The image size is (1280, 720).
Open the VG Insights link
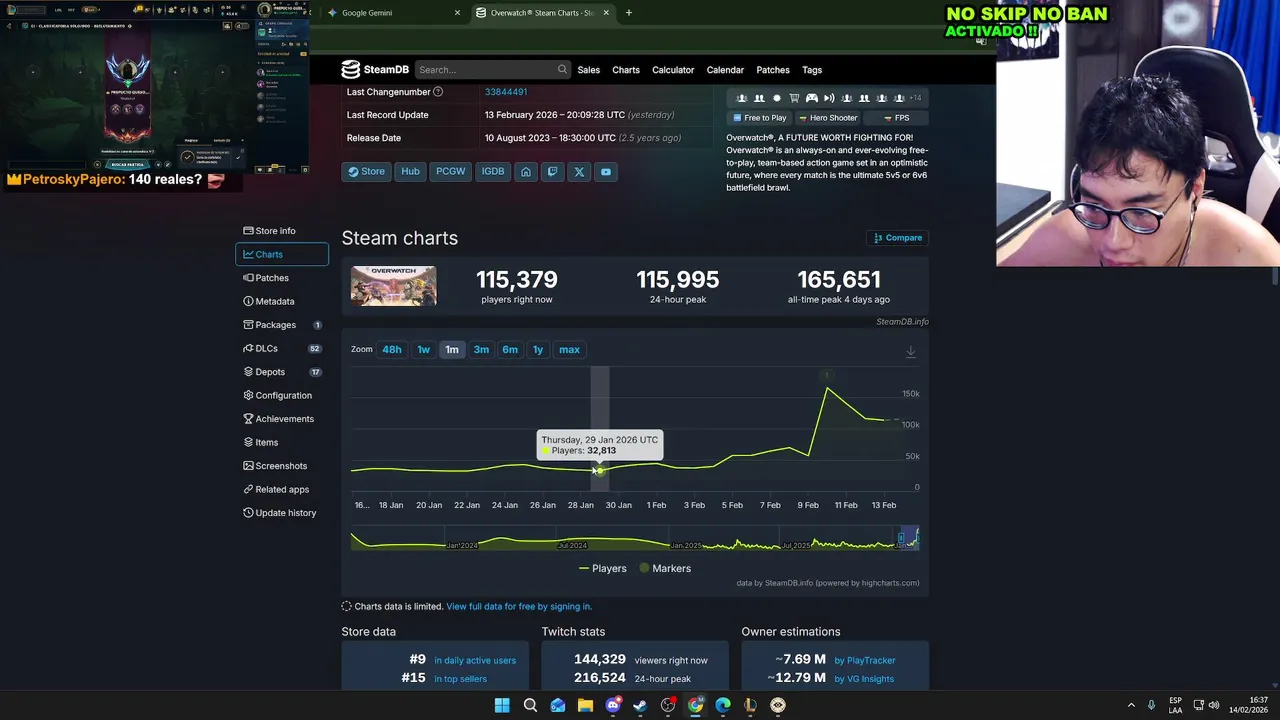coord(864,679)
